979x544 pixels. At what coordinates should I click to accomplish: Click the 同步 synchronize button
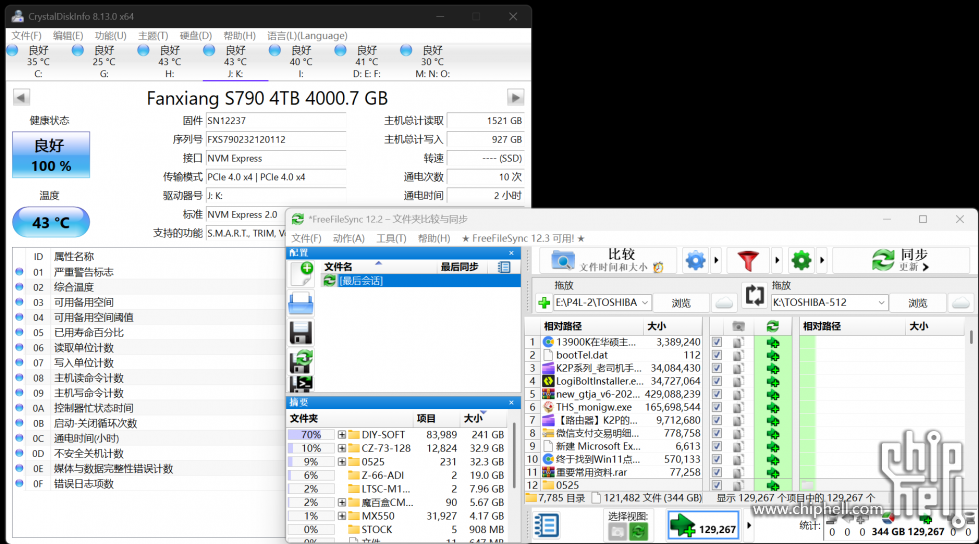901,260
